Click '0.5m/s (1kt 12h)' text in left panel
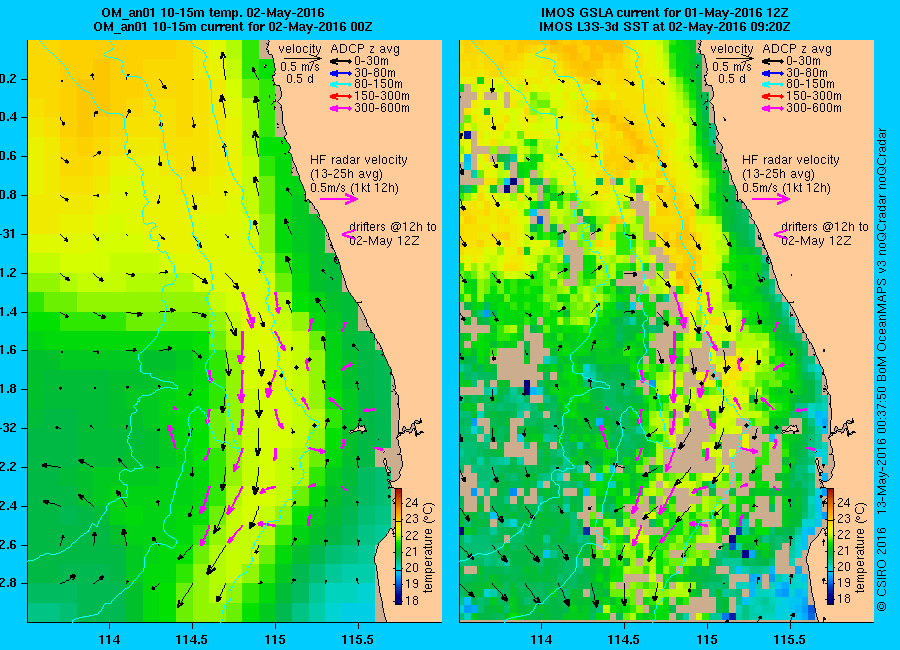Viewport: 900px width, 650px height. click(355, 188)
